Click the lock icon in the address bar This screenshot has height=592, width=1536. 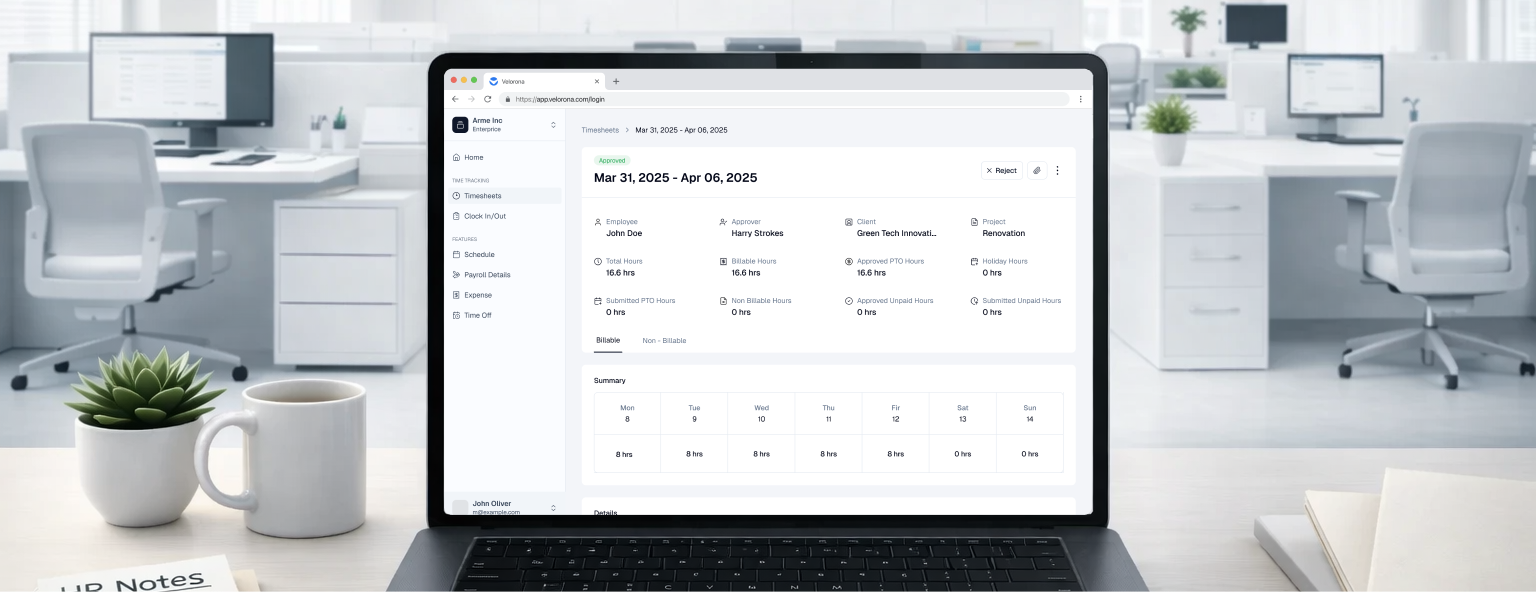click(x=508, y=99)
